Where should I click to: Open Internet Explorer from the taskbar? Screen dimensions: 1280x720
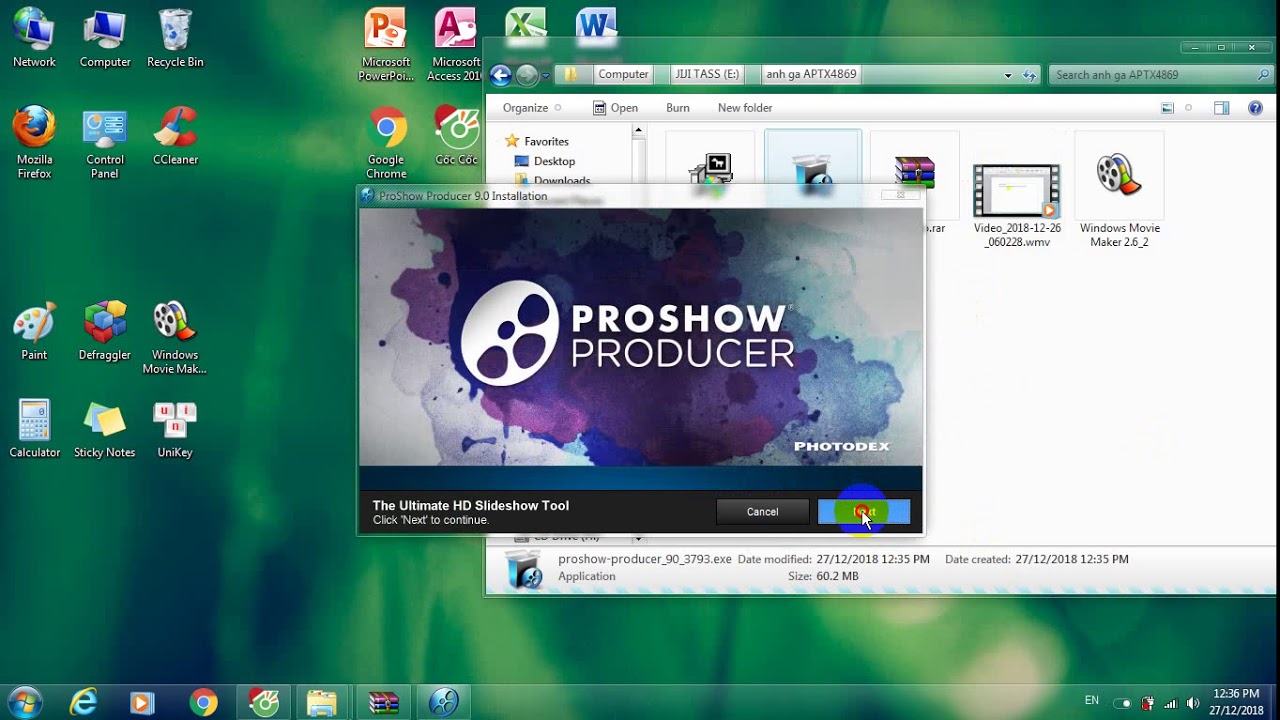pyautogui.click(x=84, y=703)
